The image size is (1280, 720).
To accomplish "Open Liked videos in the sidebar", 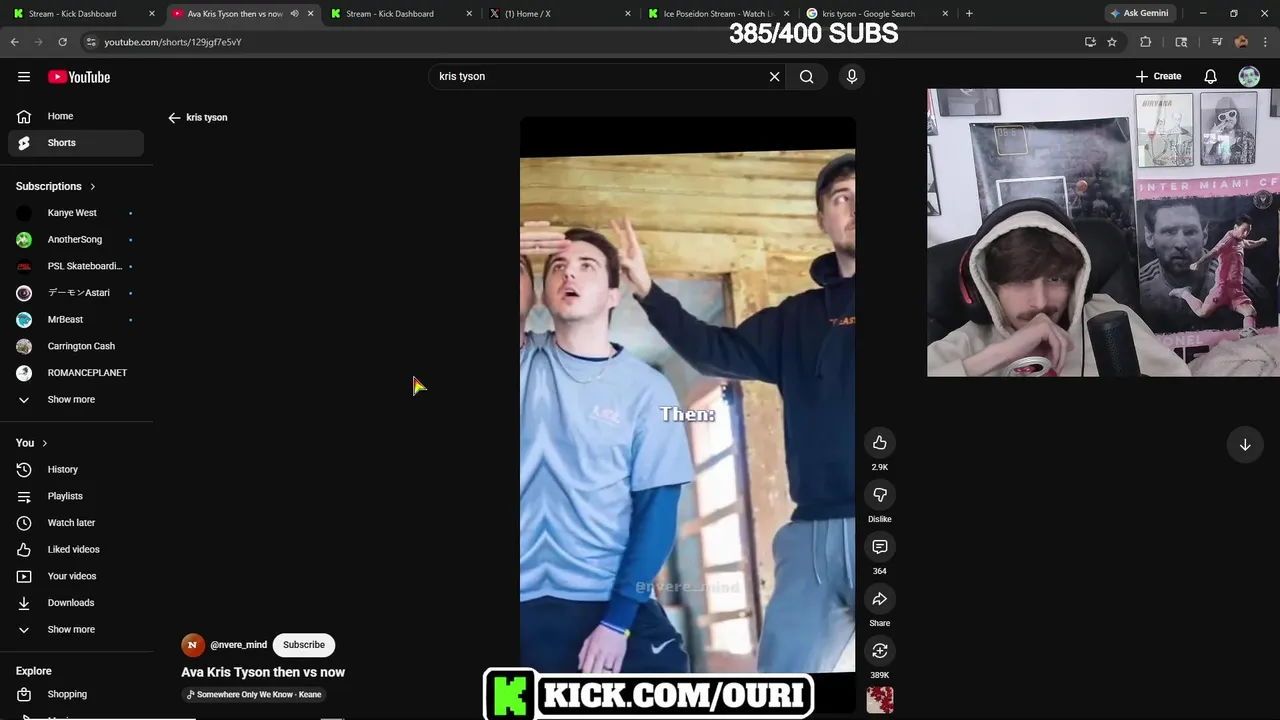I will point(76,549).
